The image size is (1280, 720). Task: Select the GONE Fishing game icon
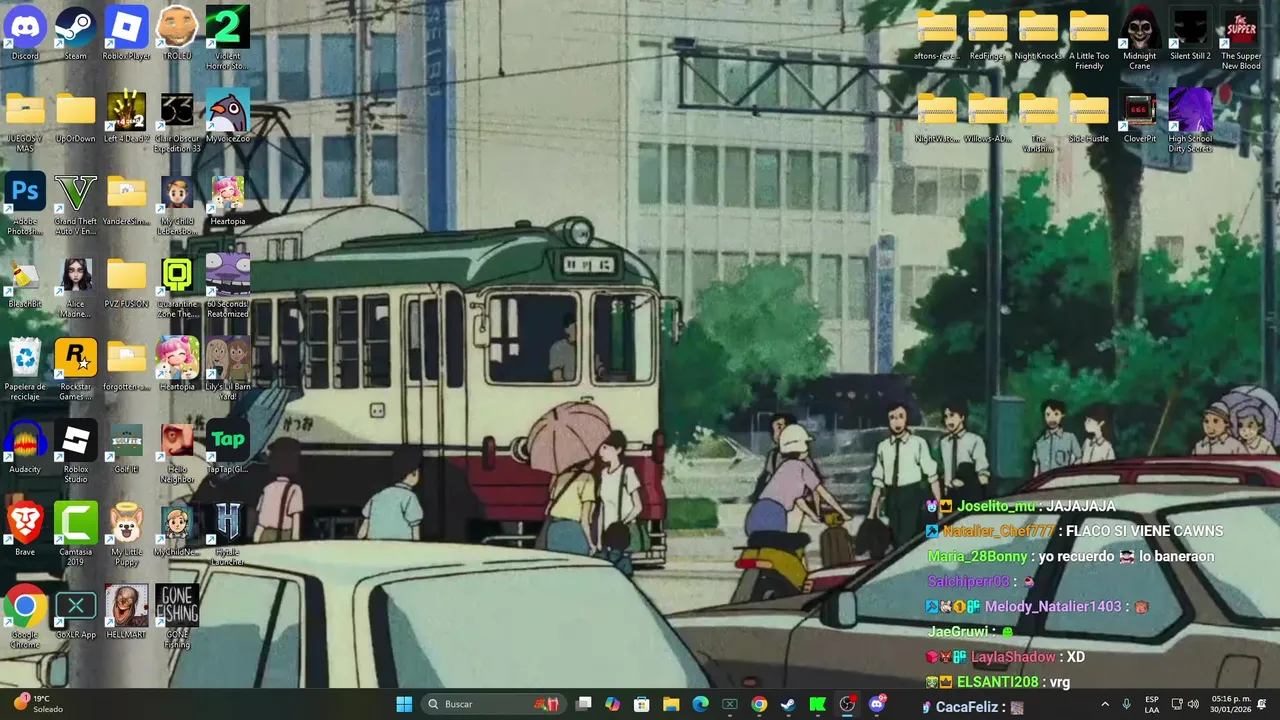tap(177, 618)
